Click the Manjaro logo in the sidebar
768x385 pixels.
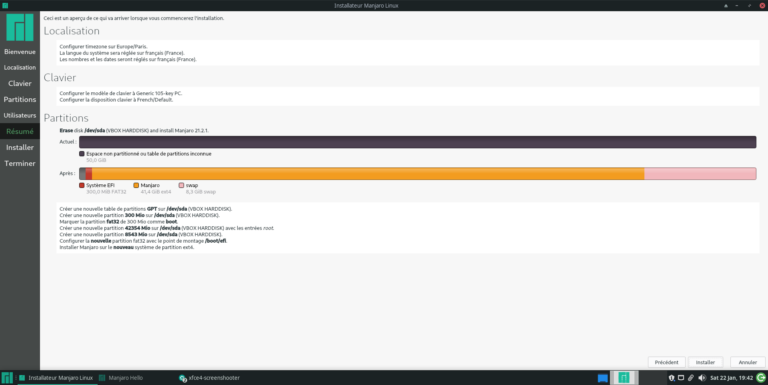[x=20, y=27]
